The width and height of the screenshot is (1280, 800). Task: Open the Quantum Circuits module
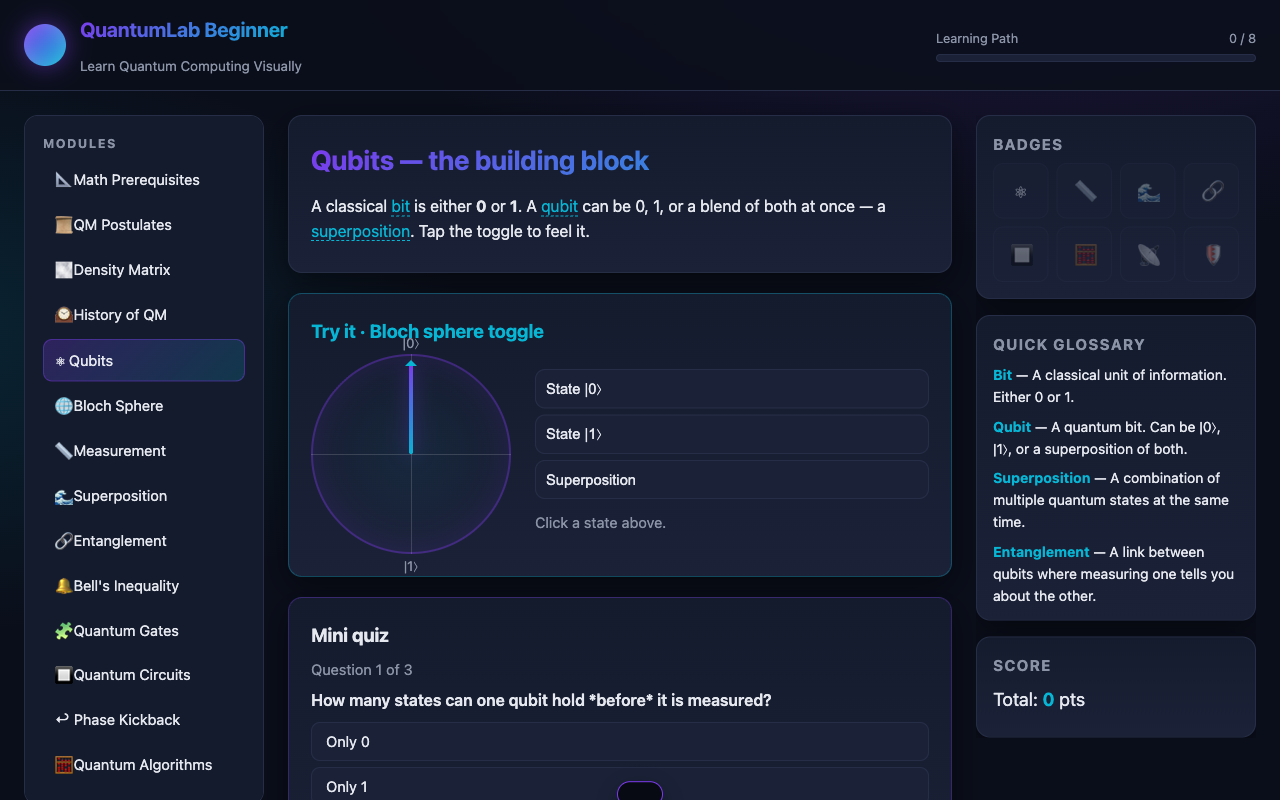pos(144,675)
